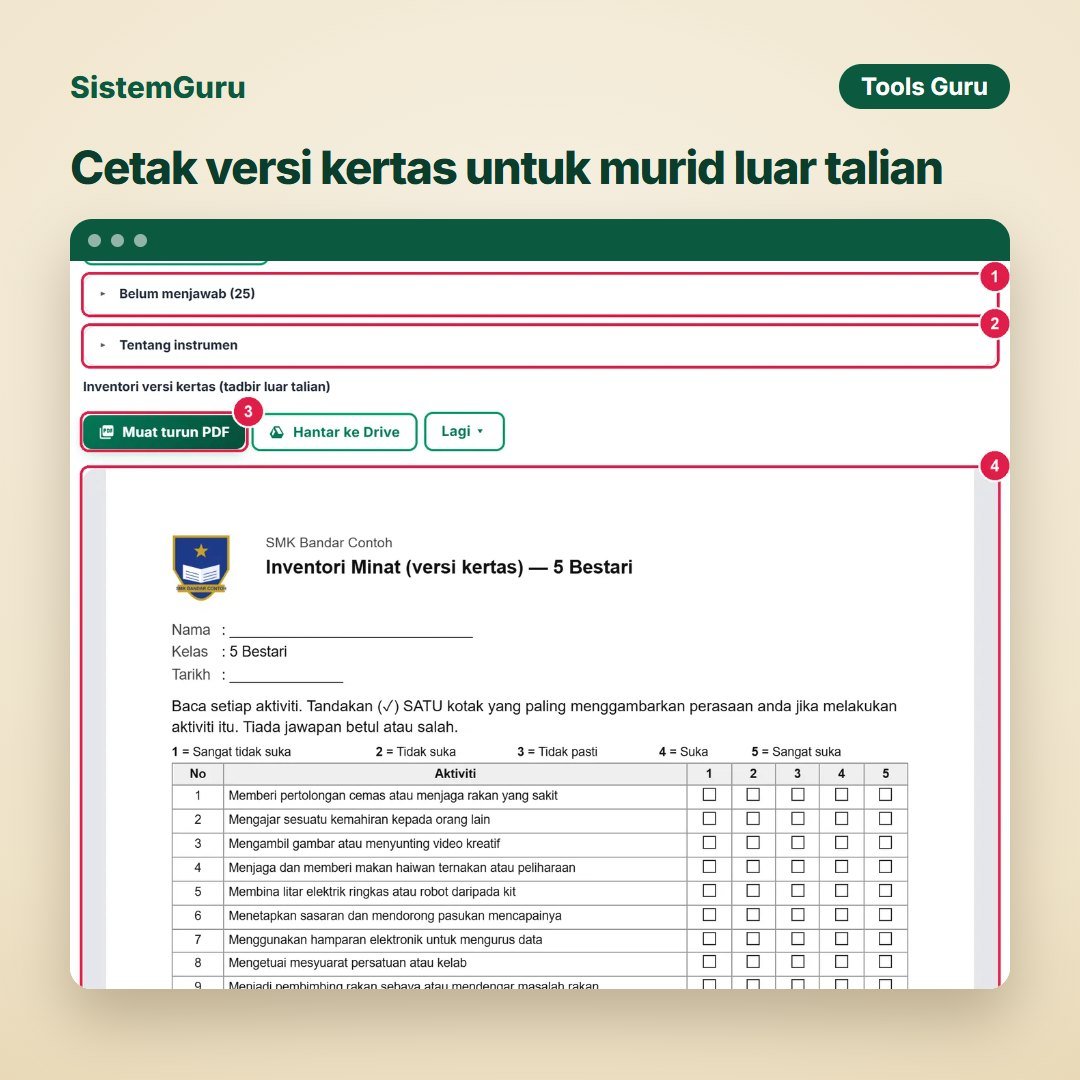Tick box 1 for Mengetuai mesyuarat row
1080x1080 pixels.
point(709,962)
